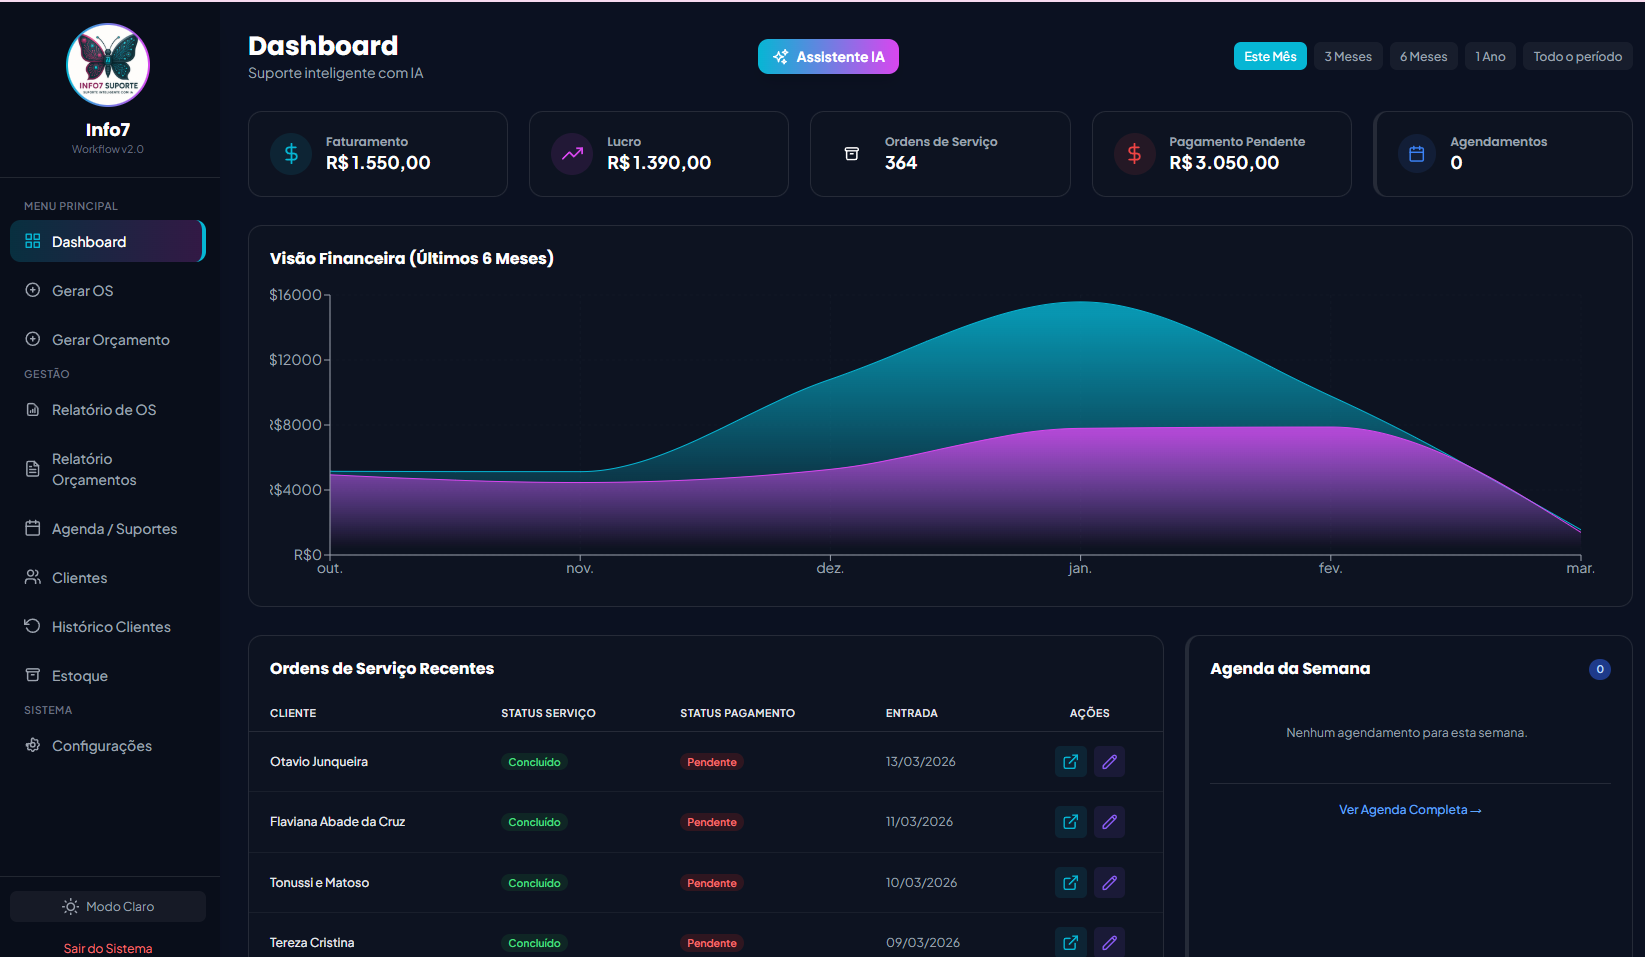
Task: Open the Assistente IA button
Action: point(828,56)
